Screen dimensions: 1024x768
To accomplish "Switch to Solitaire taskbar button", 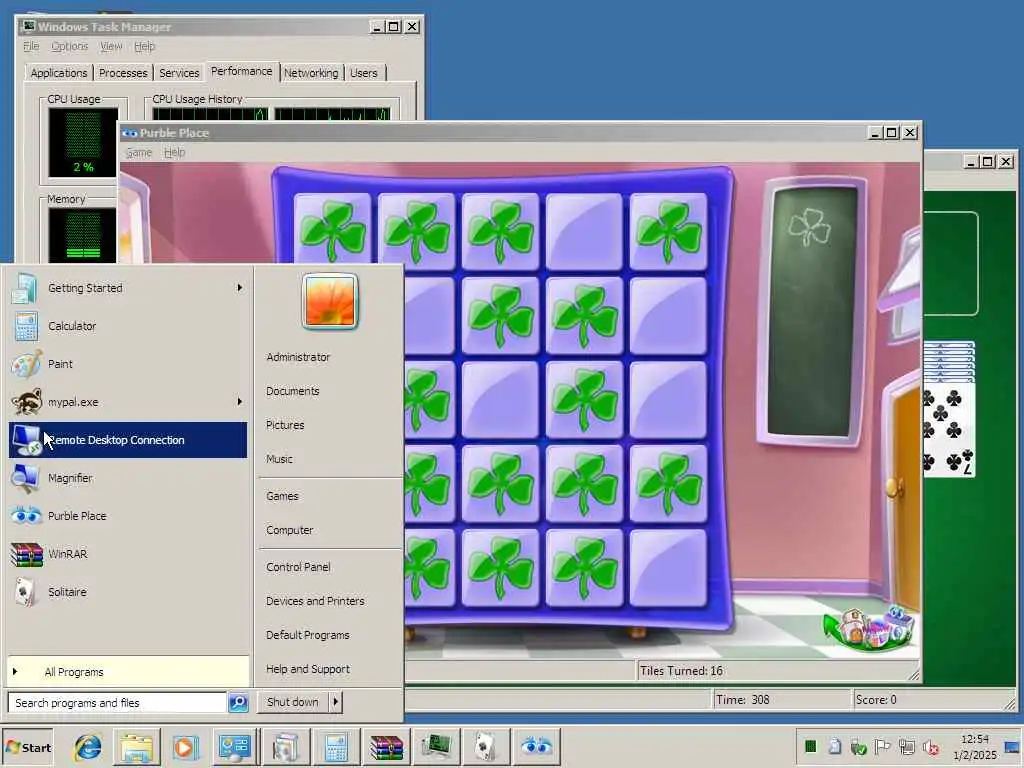I will tap(486, 747).
